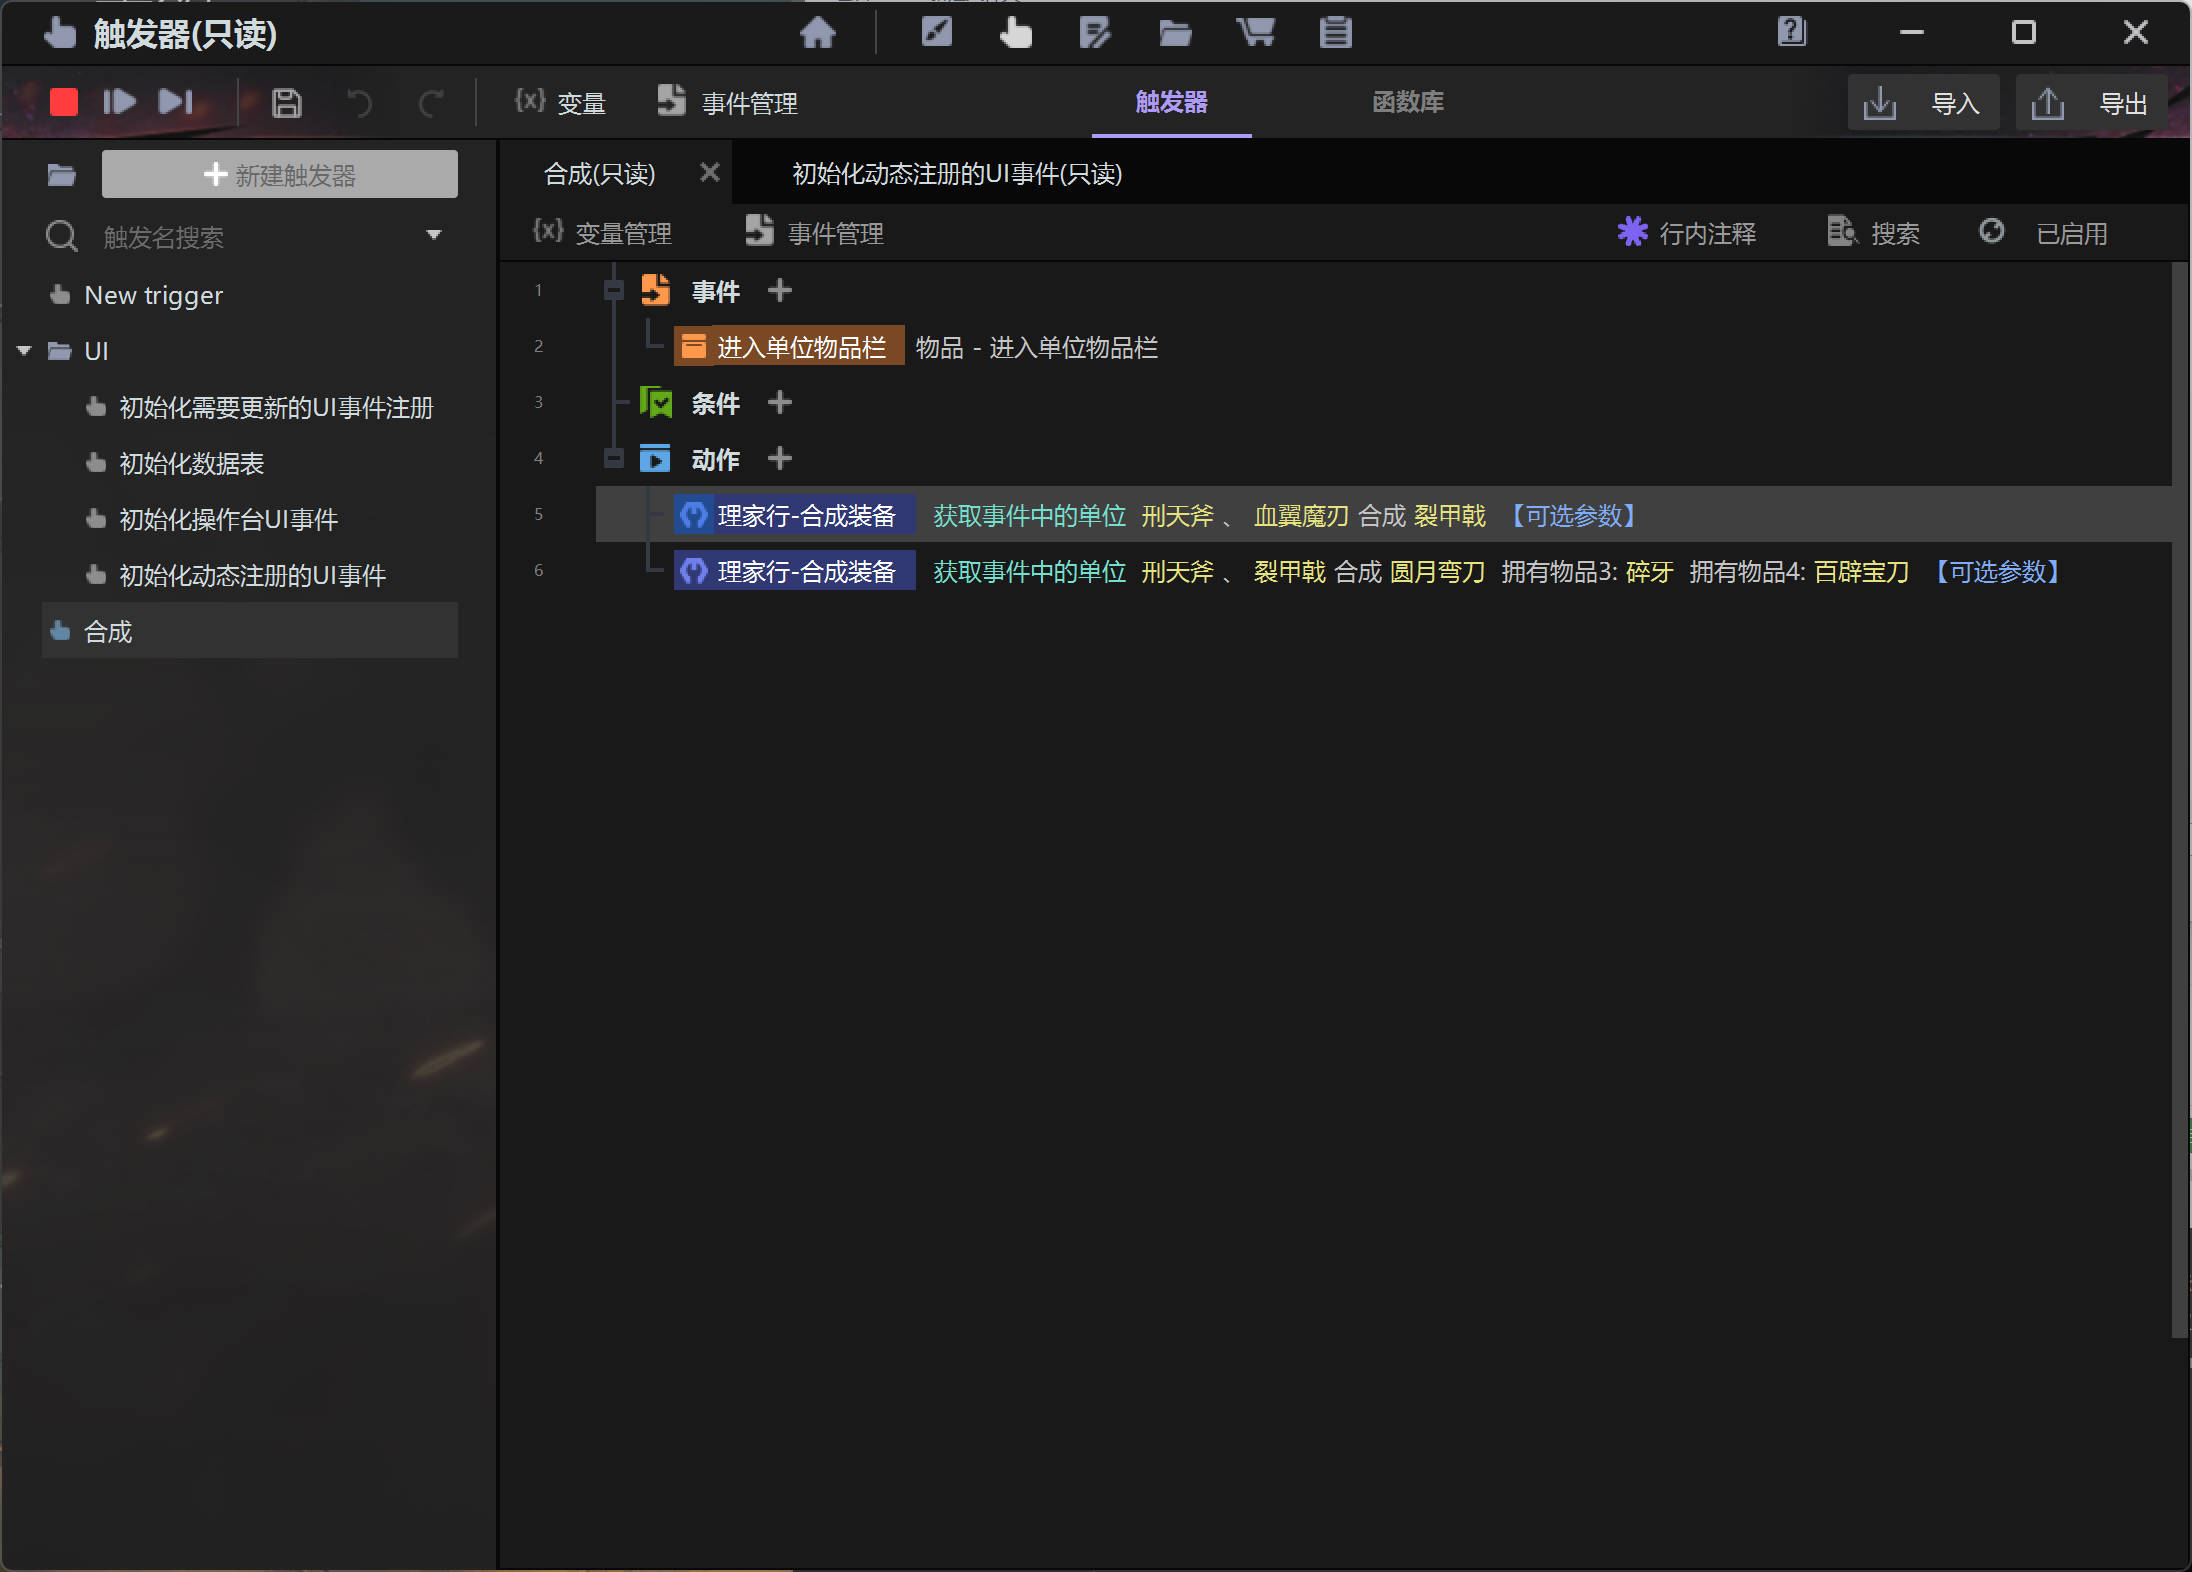
Task: Click the 事件 section icon
Action: pos(655,290)
